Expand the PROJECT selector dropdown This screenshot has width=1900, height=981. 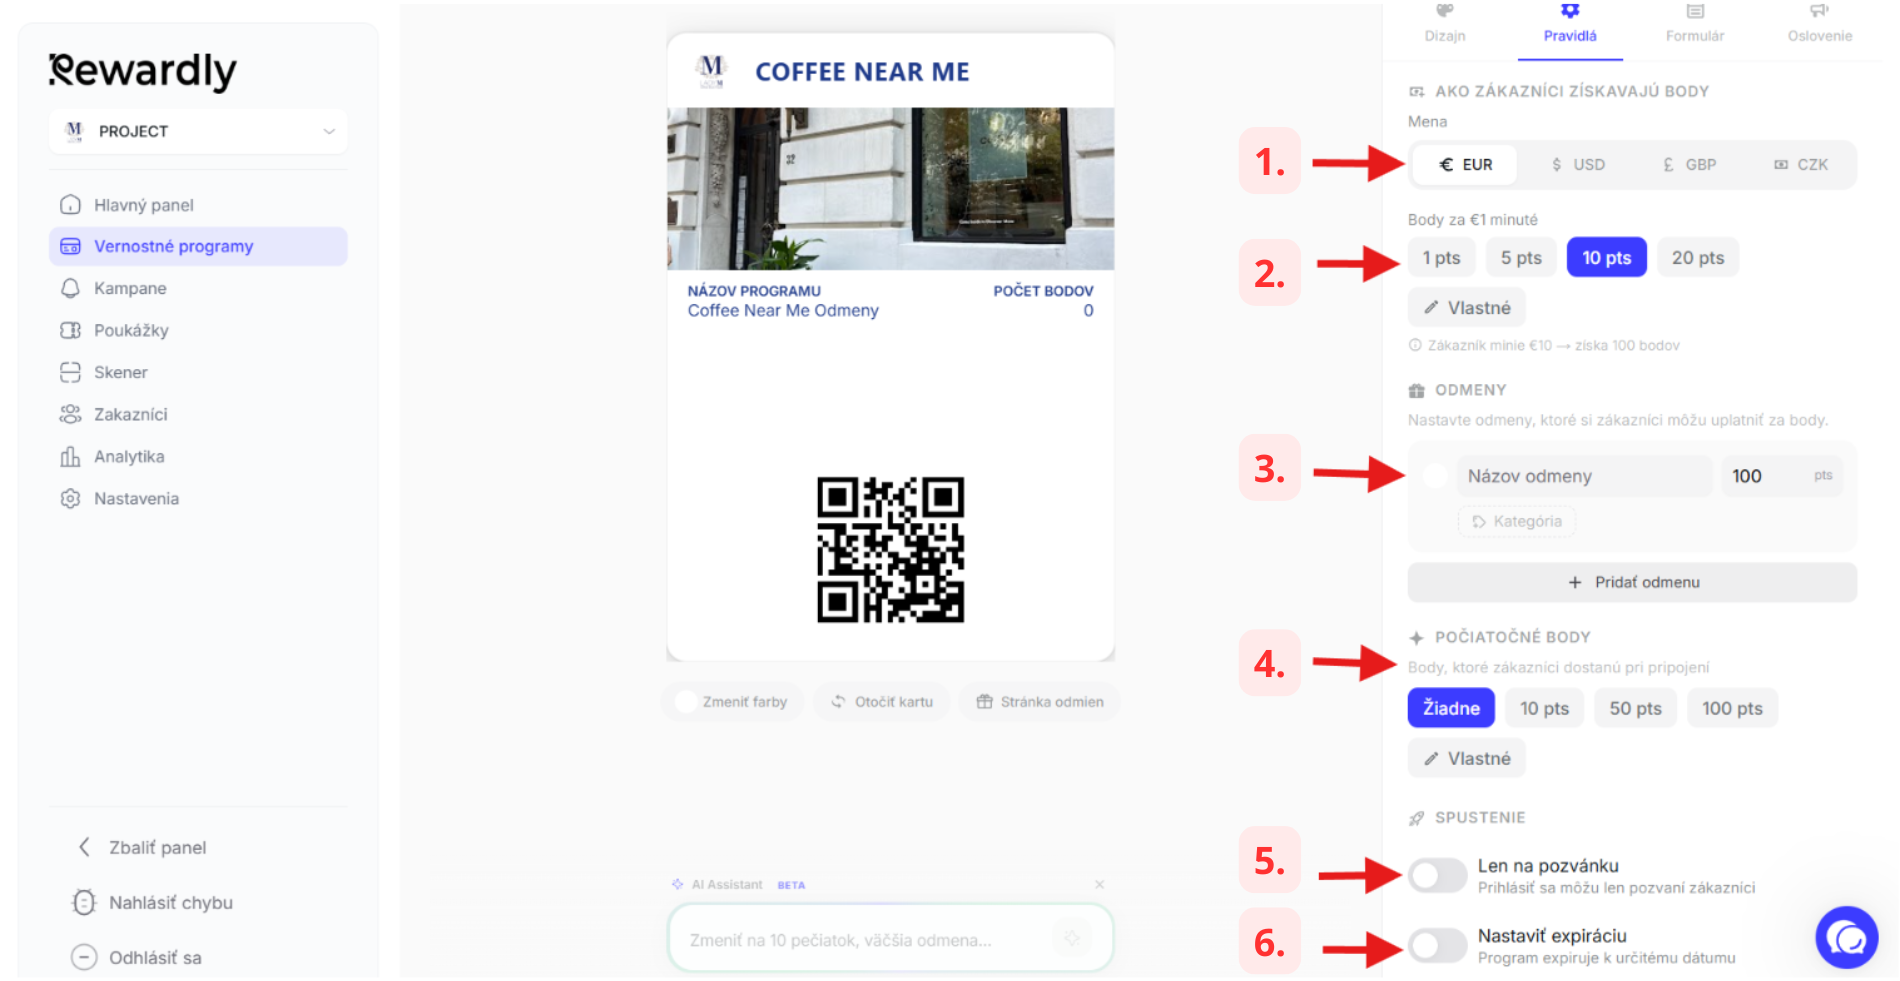coord(198,132)
